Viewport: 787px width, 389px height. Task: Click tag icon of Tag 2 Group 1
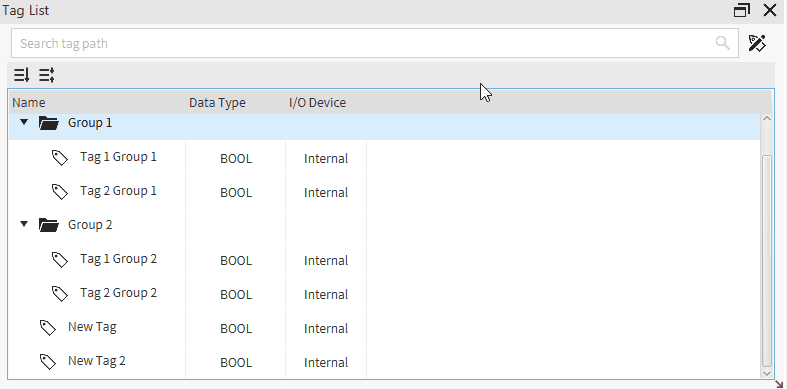[60, 192]
